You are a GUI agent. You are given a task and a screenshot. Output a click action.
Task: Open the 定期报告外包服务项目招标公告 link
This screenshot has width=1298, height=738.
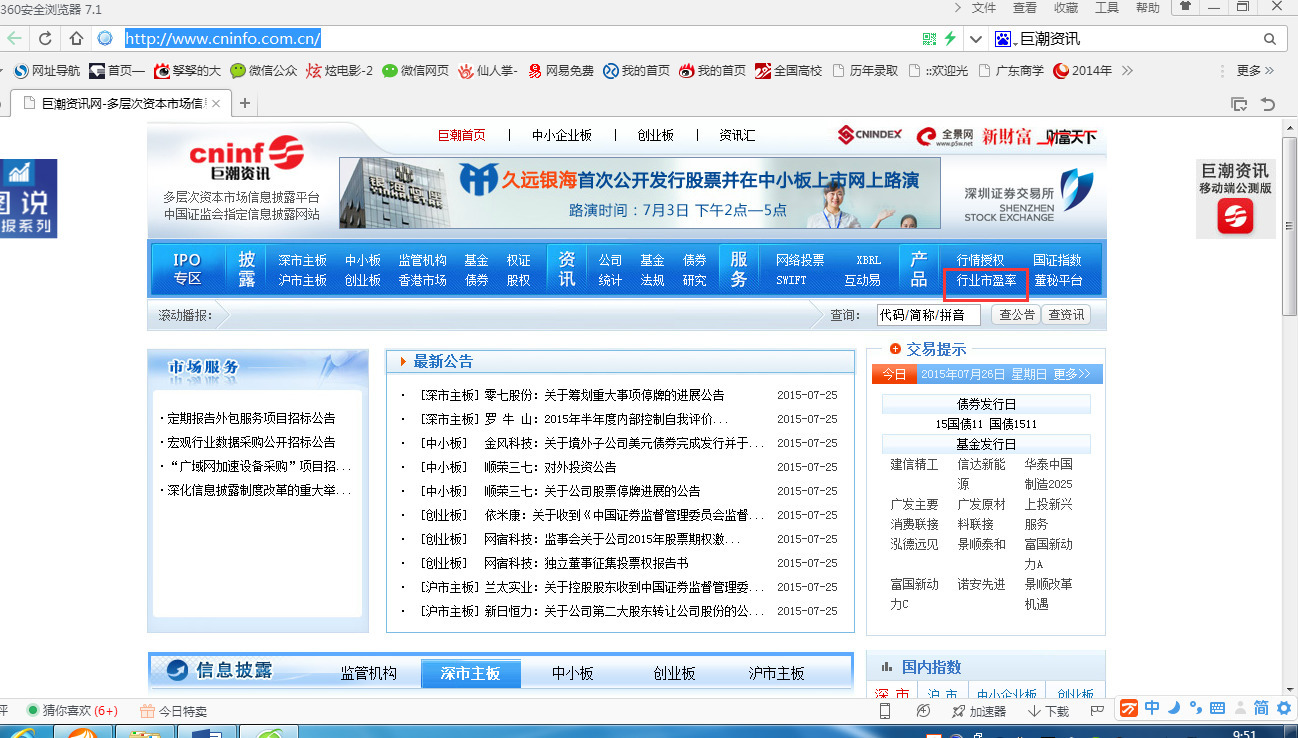click(x=251, y=418)
